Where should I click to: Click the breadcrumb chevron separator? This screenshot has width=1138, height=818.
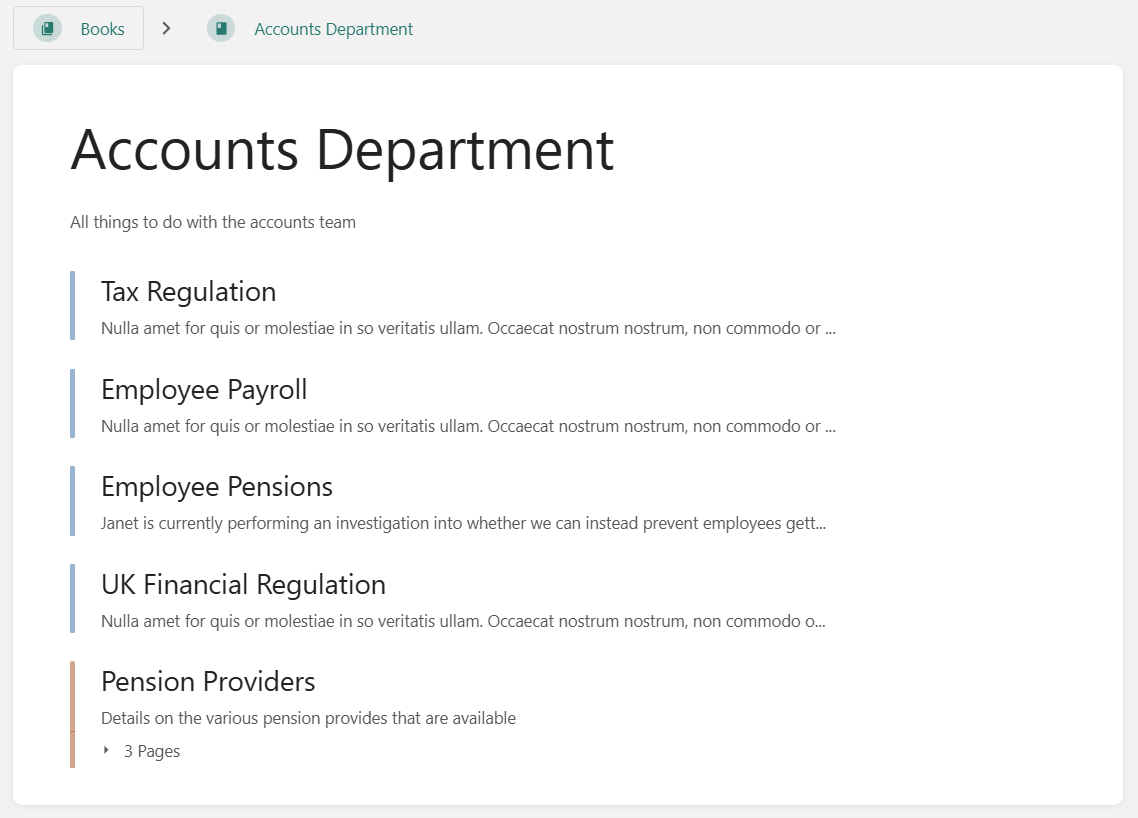pyautogui.click(x=167, y=28)
